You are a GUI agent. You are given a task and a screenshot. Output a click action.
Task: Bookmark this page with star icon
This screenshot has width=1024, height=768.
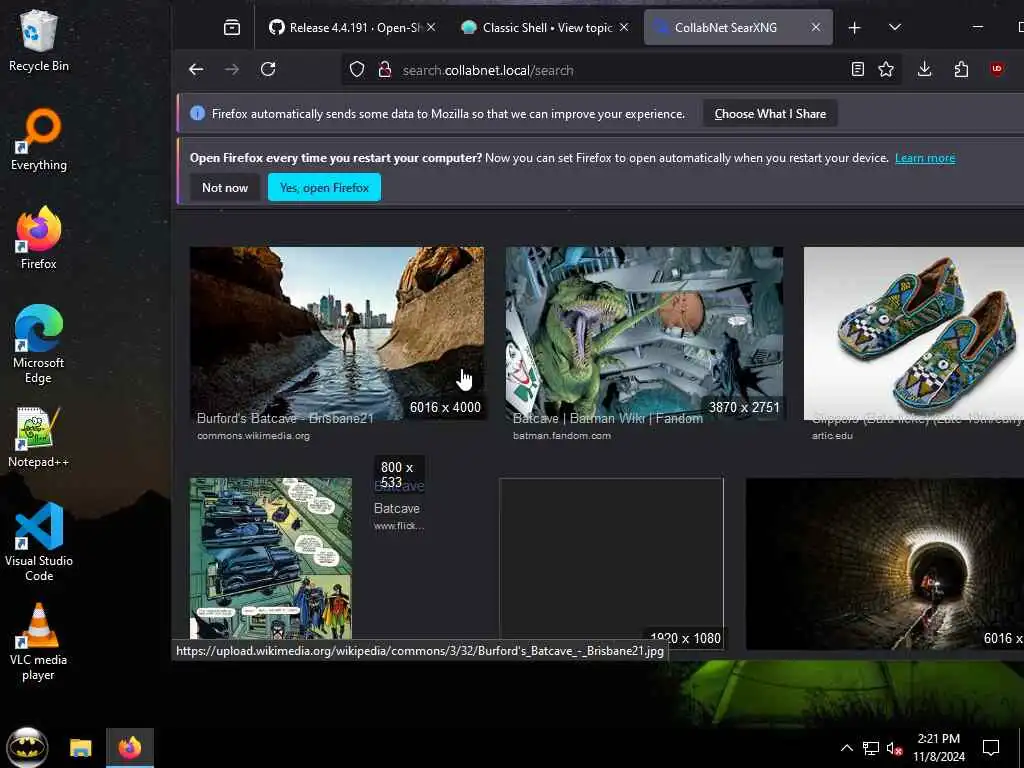(886, 69)
